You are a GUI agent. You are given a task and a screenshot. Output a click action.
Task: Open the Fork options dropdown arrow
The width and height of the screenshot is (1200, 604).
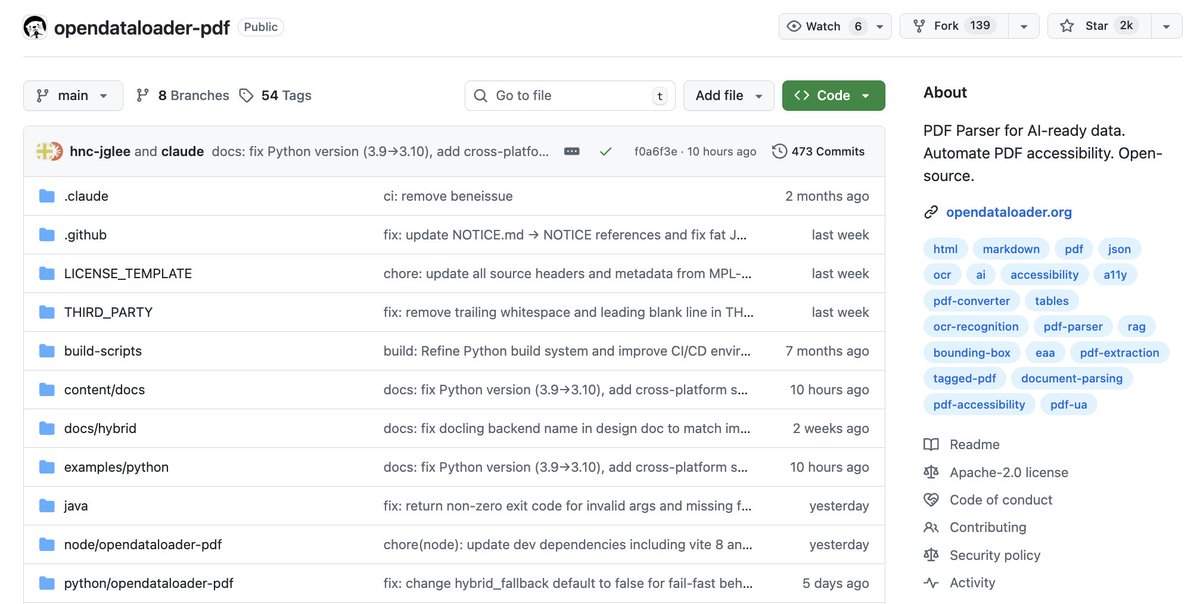tap(1023, 26)
